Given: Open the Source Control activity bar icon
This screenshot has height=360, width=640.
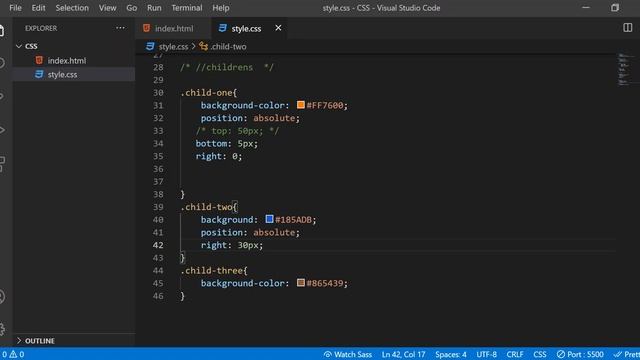Looking at the screenshot, I should click(2, 97).
